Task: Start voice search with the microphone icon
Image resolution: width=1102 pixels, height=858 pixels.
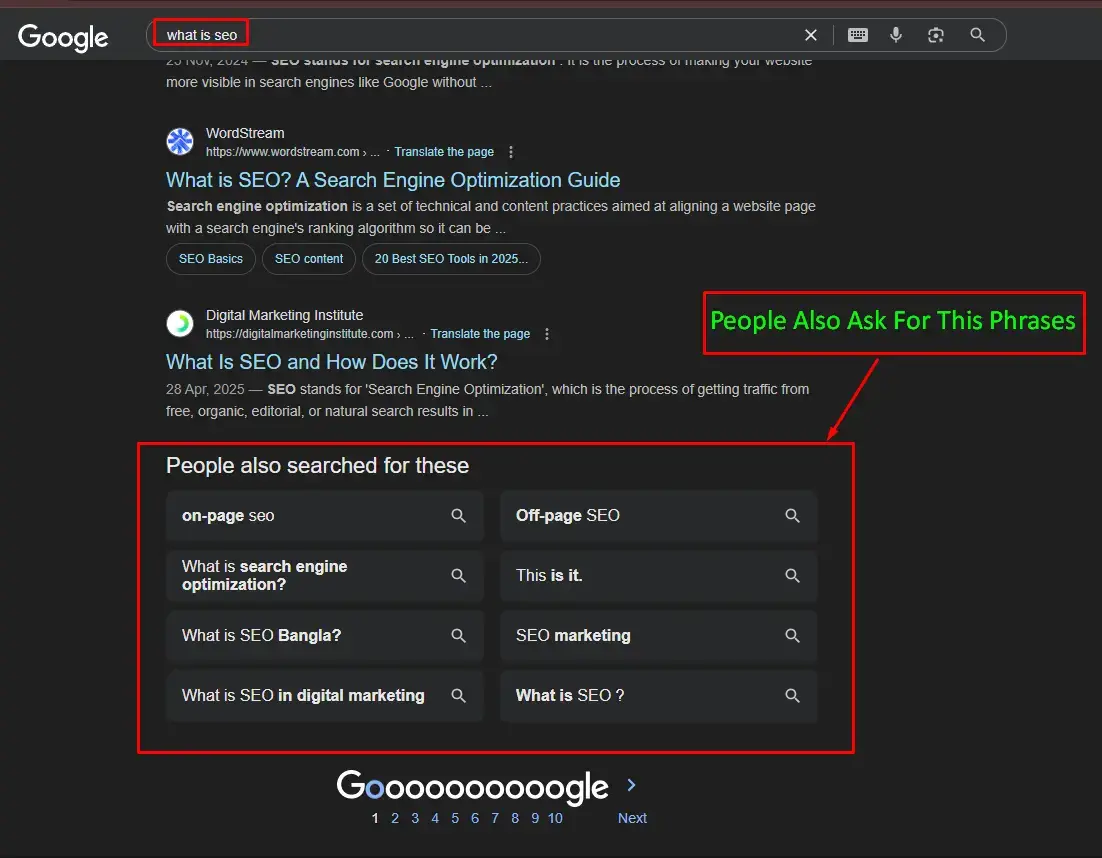Action: tap(896, 35)
